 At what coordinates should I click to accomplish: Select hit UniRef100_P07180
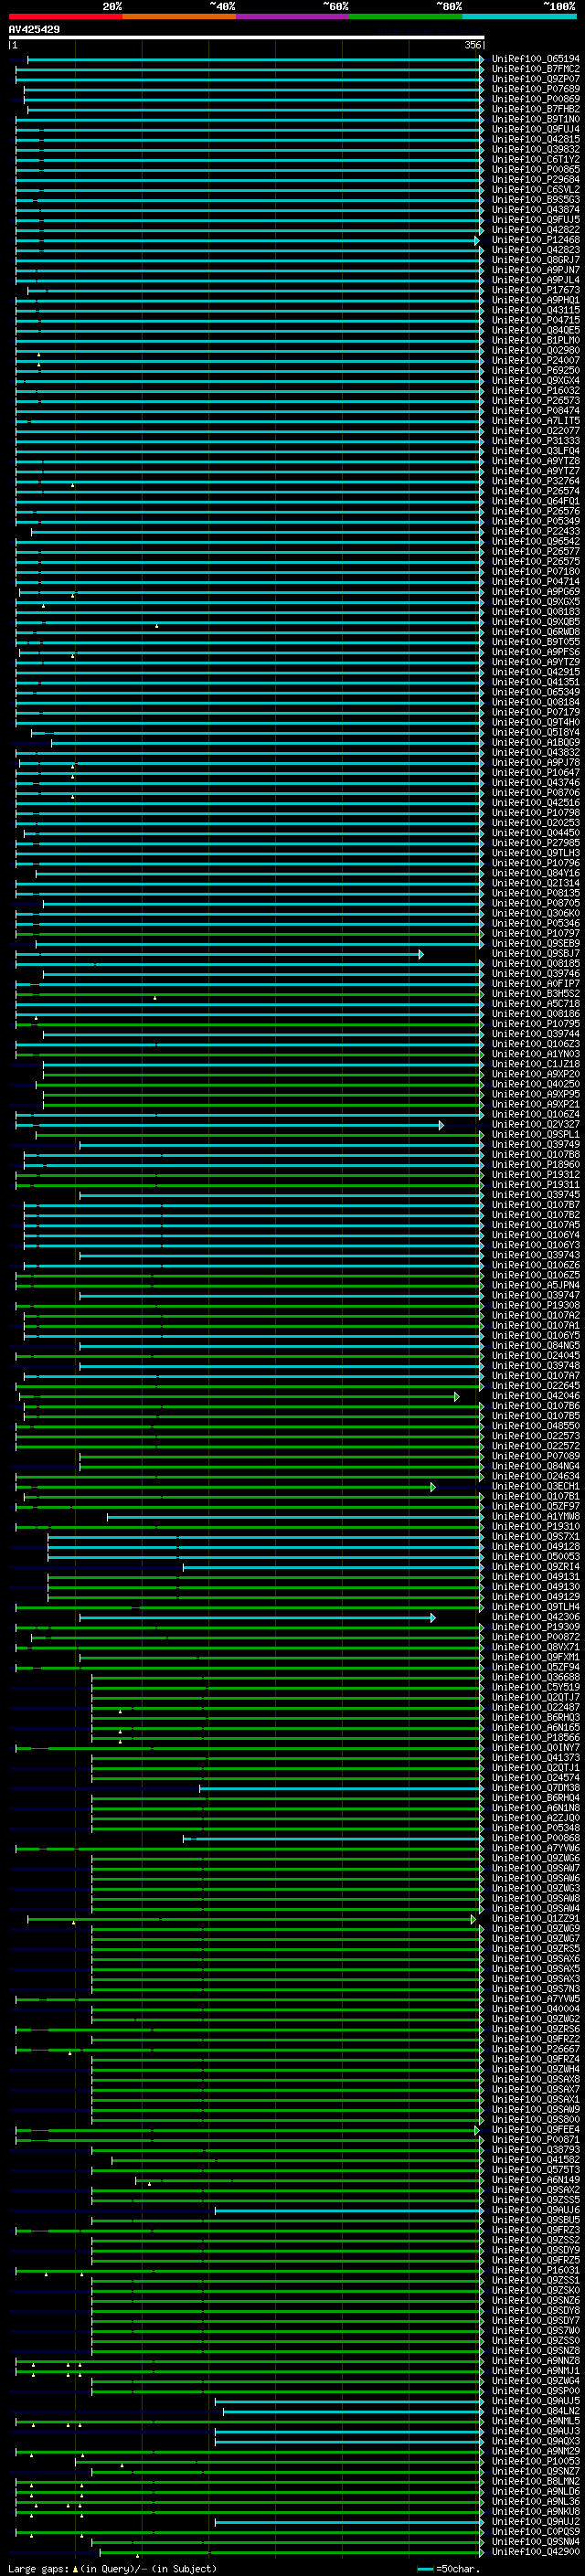click(536, 572)
